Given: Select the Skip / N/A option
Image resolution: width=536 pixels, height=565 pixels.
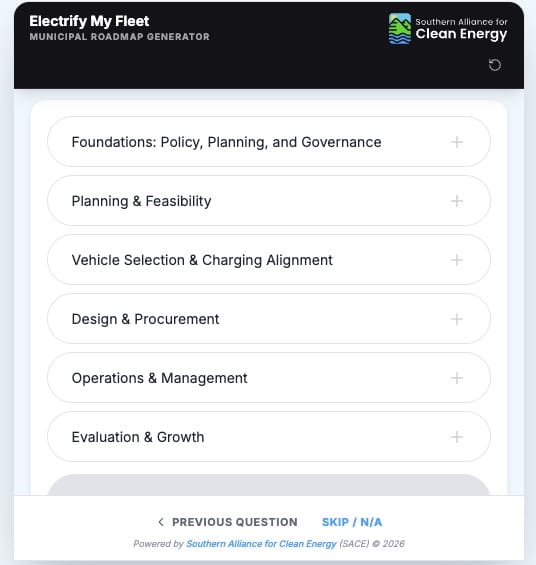Looking at the screenshot, I should (x=352, y=522).
